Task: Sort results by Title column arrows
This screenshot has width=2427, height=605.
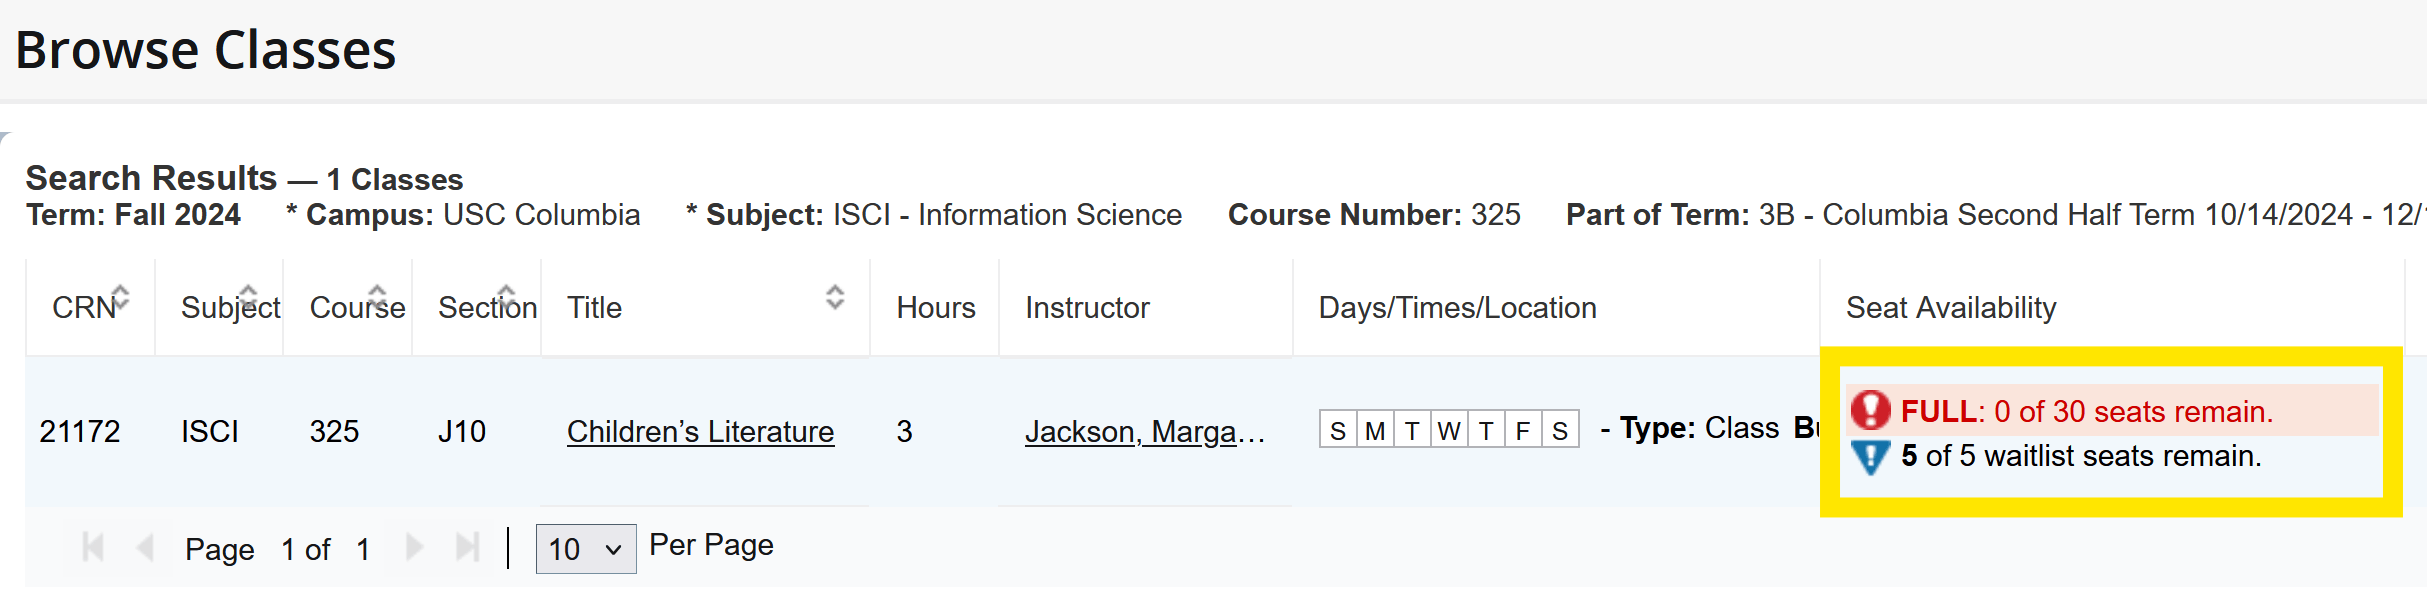Action: point(835,296)
